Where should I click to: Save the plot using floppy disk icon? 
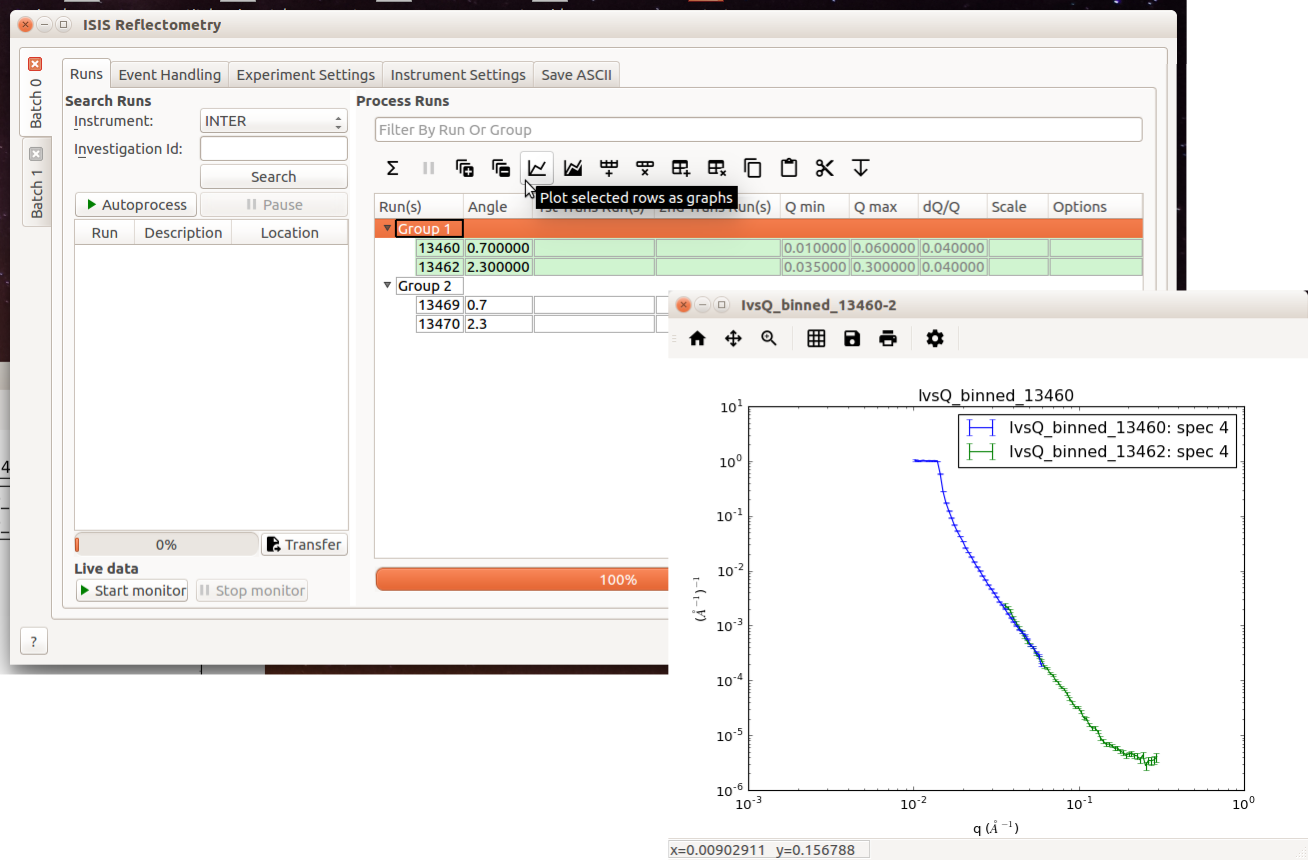(852, 339)
